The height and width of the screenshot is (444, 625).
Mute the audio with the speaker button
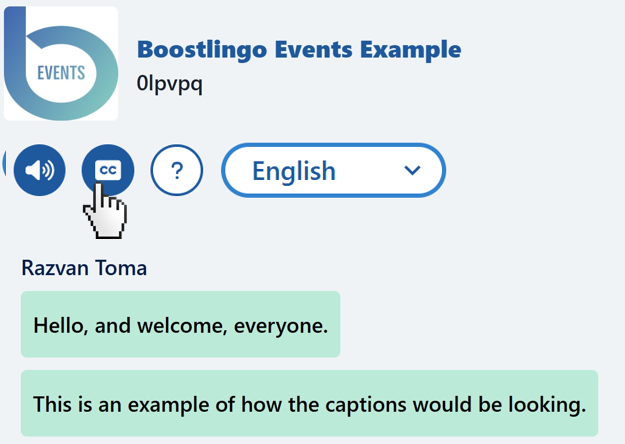point(39,170)
